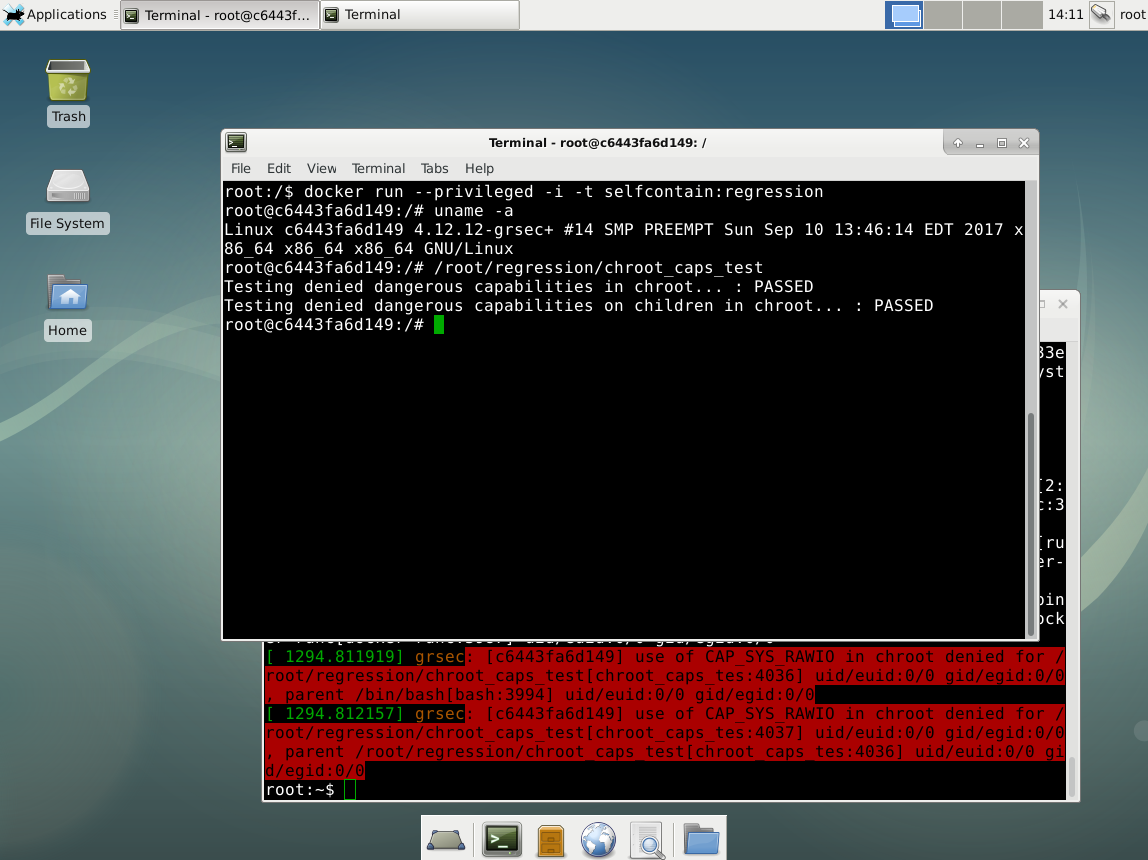
Task: Open Application Finder magnifier icon in dock
Action: tap(647, 840)
